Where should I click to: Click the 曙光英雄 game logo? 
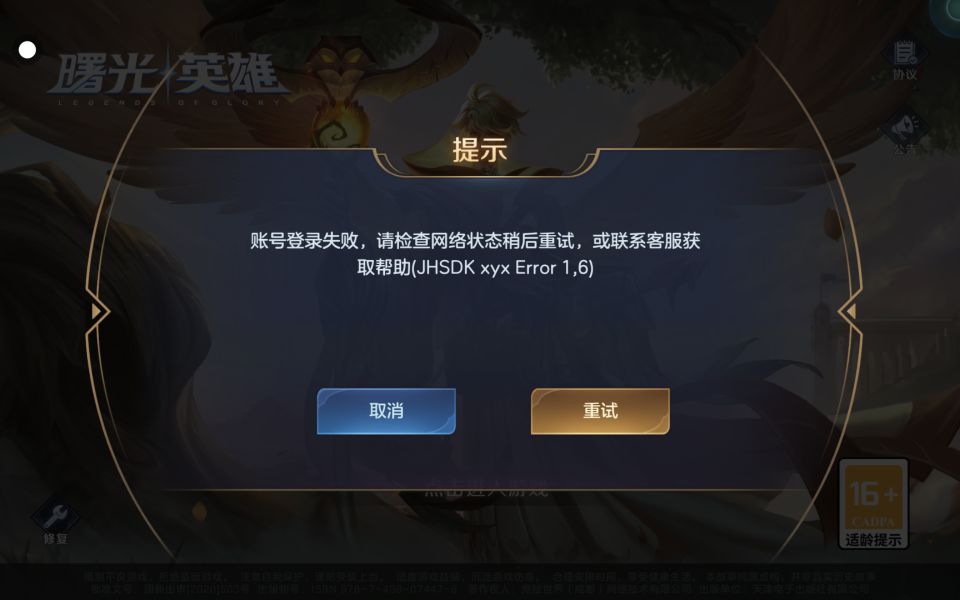tap(167, 73)
